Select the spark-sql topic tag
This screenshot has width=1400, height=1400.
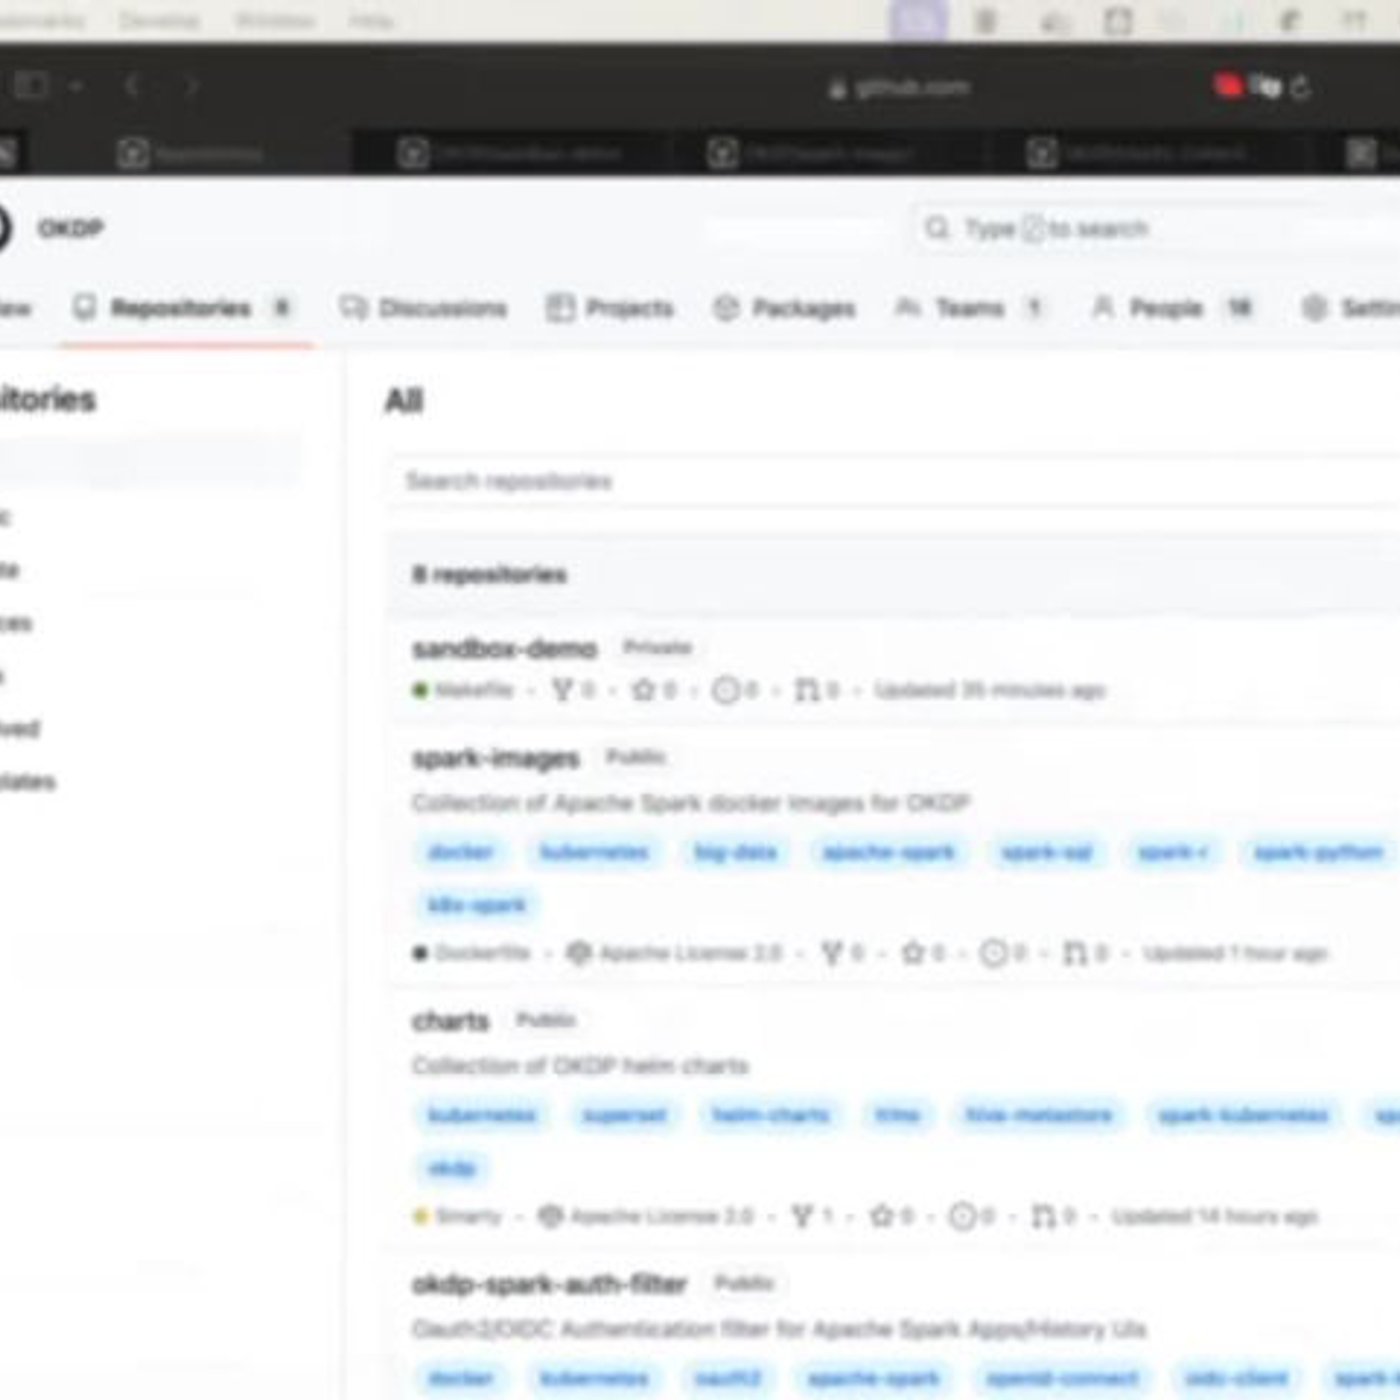[1047, 852]
